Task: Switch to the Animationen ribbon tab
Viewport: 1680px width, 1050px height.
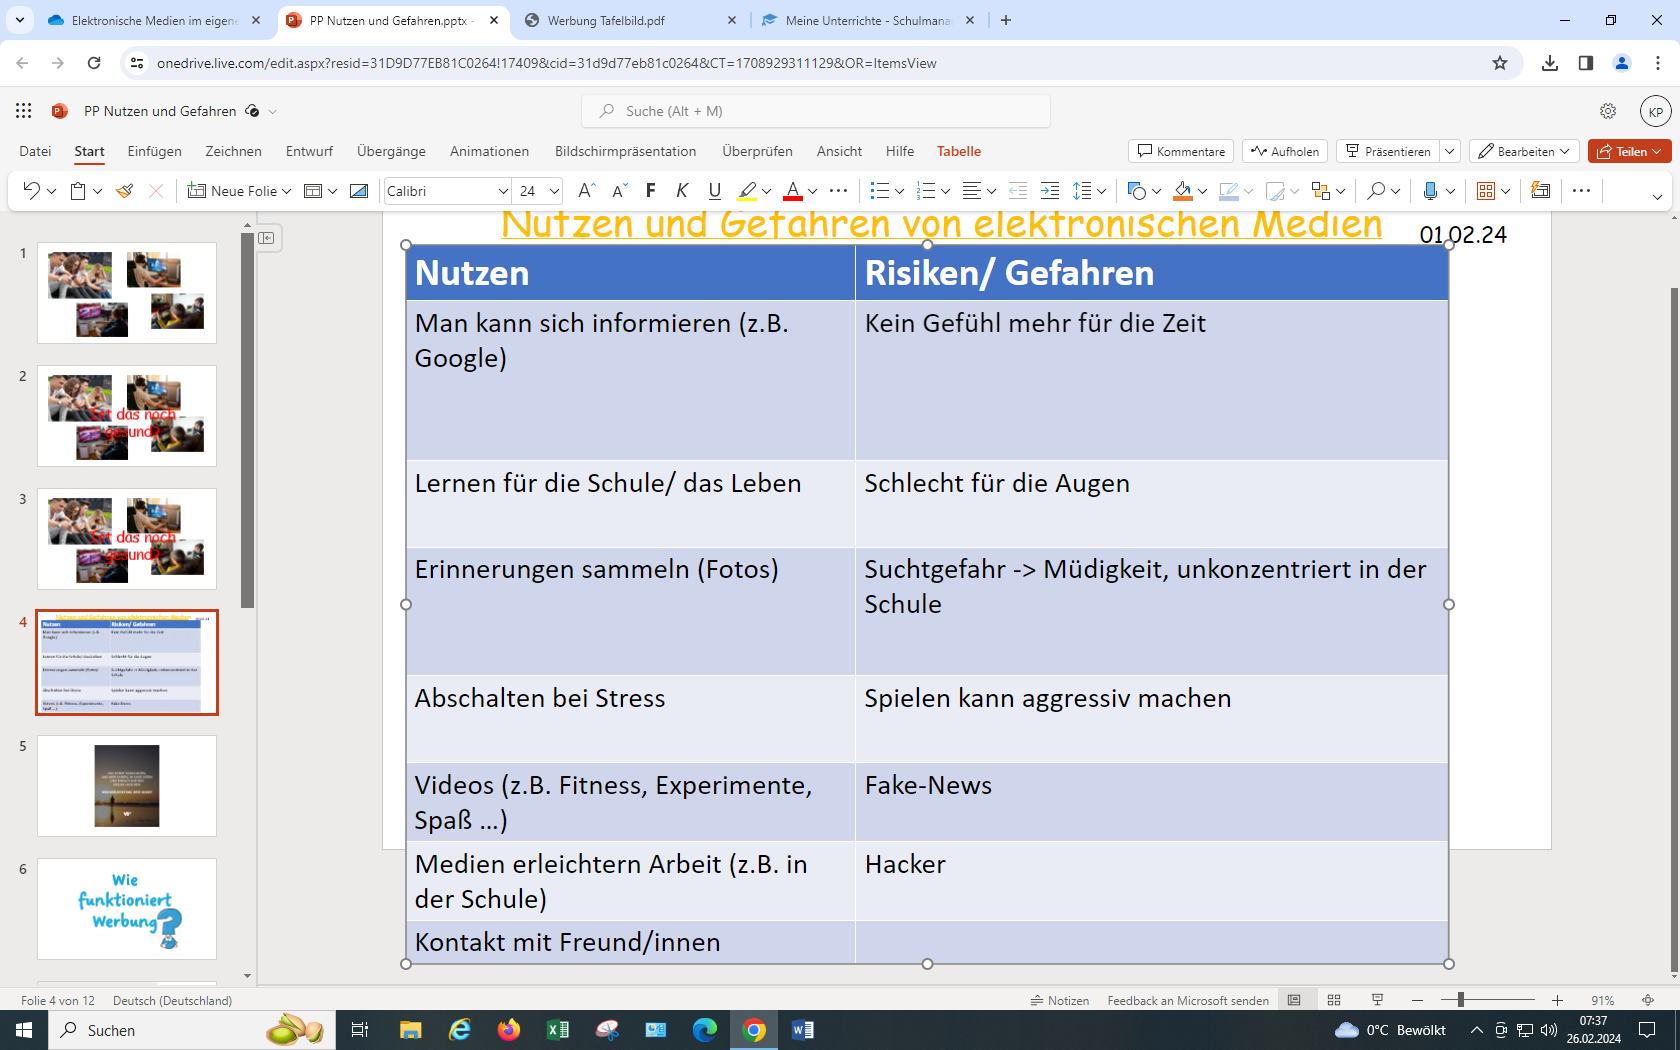Action: coord(489,151)
